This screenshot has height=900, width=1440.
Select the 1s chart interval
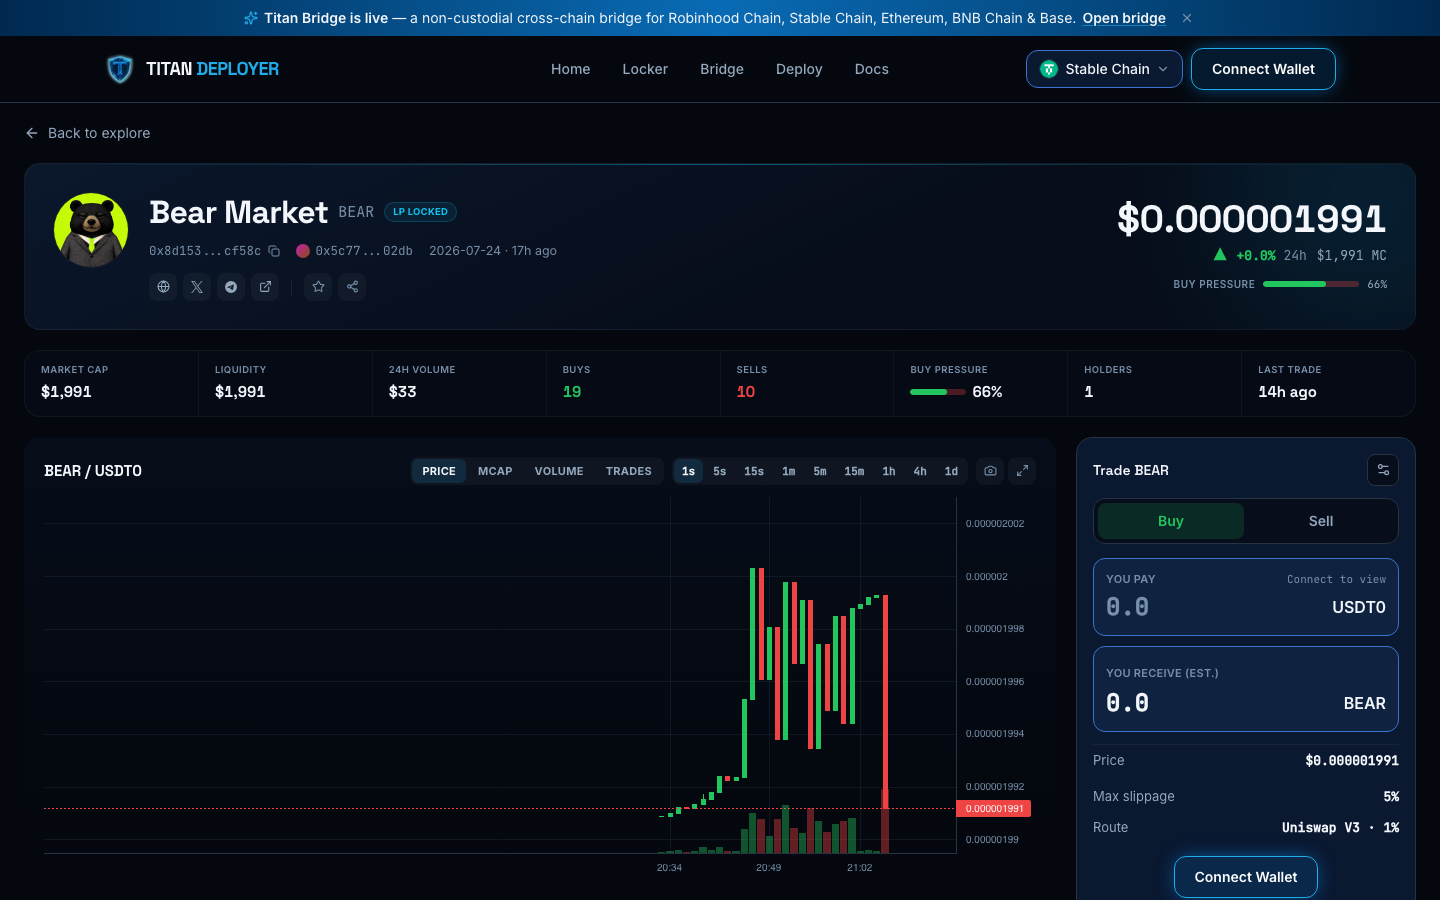pos(688,471)
